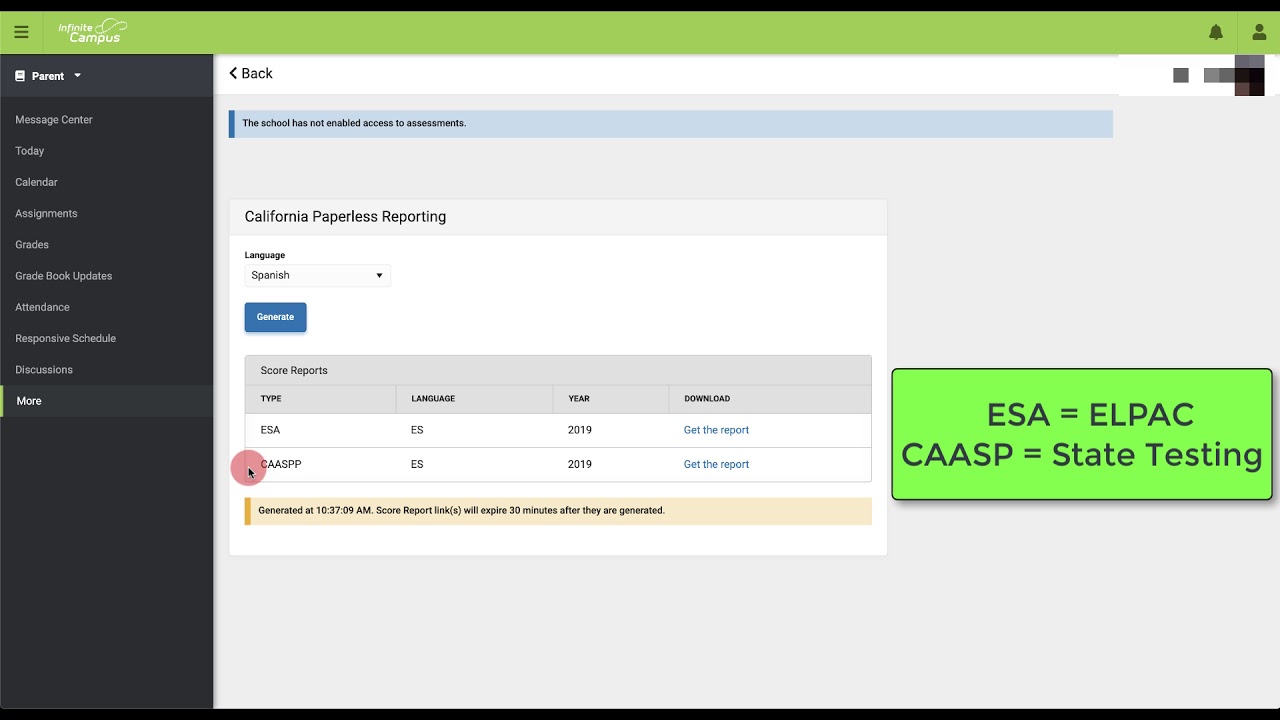Open Attendance from sidebar

42,307
